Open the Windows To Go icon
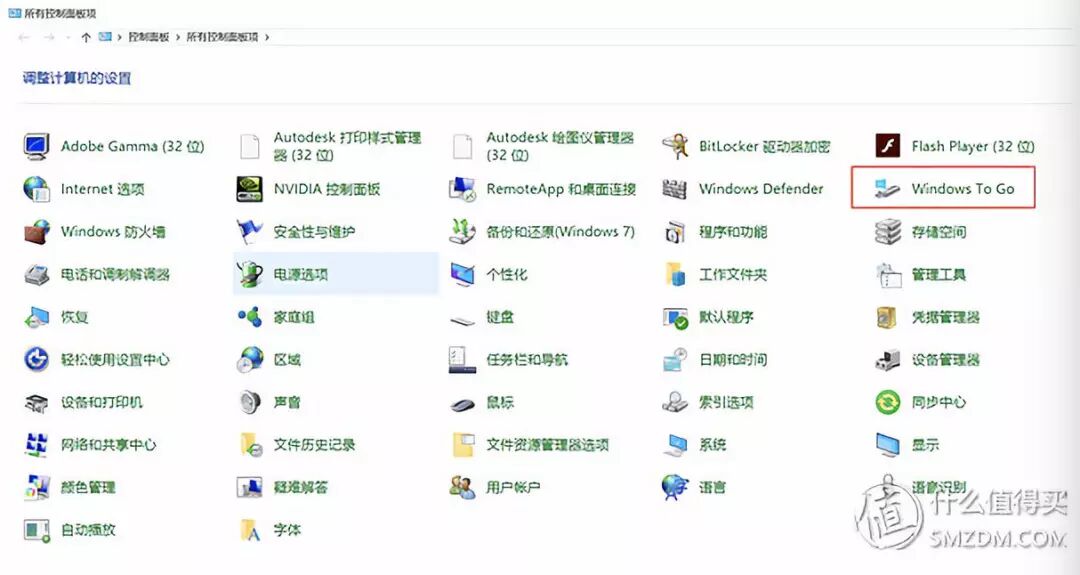The height and width of the screenshot is (575, 1080). click(888, 189)
